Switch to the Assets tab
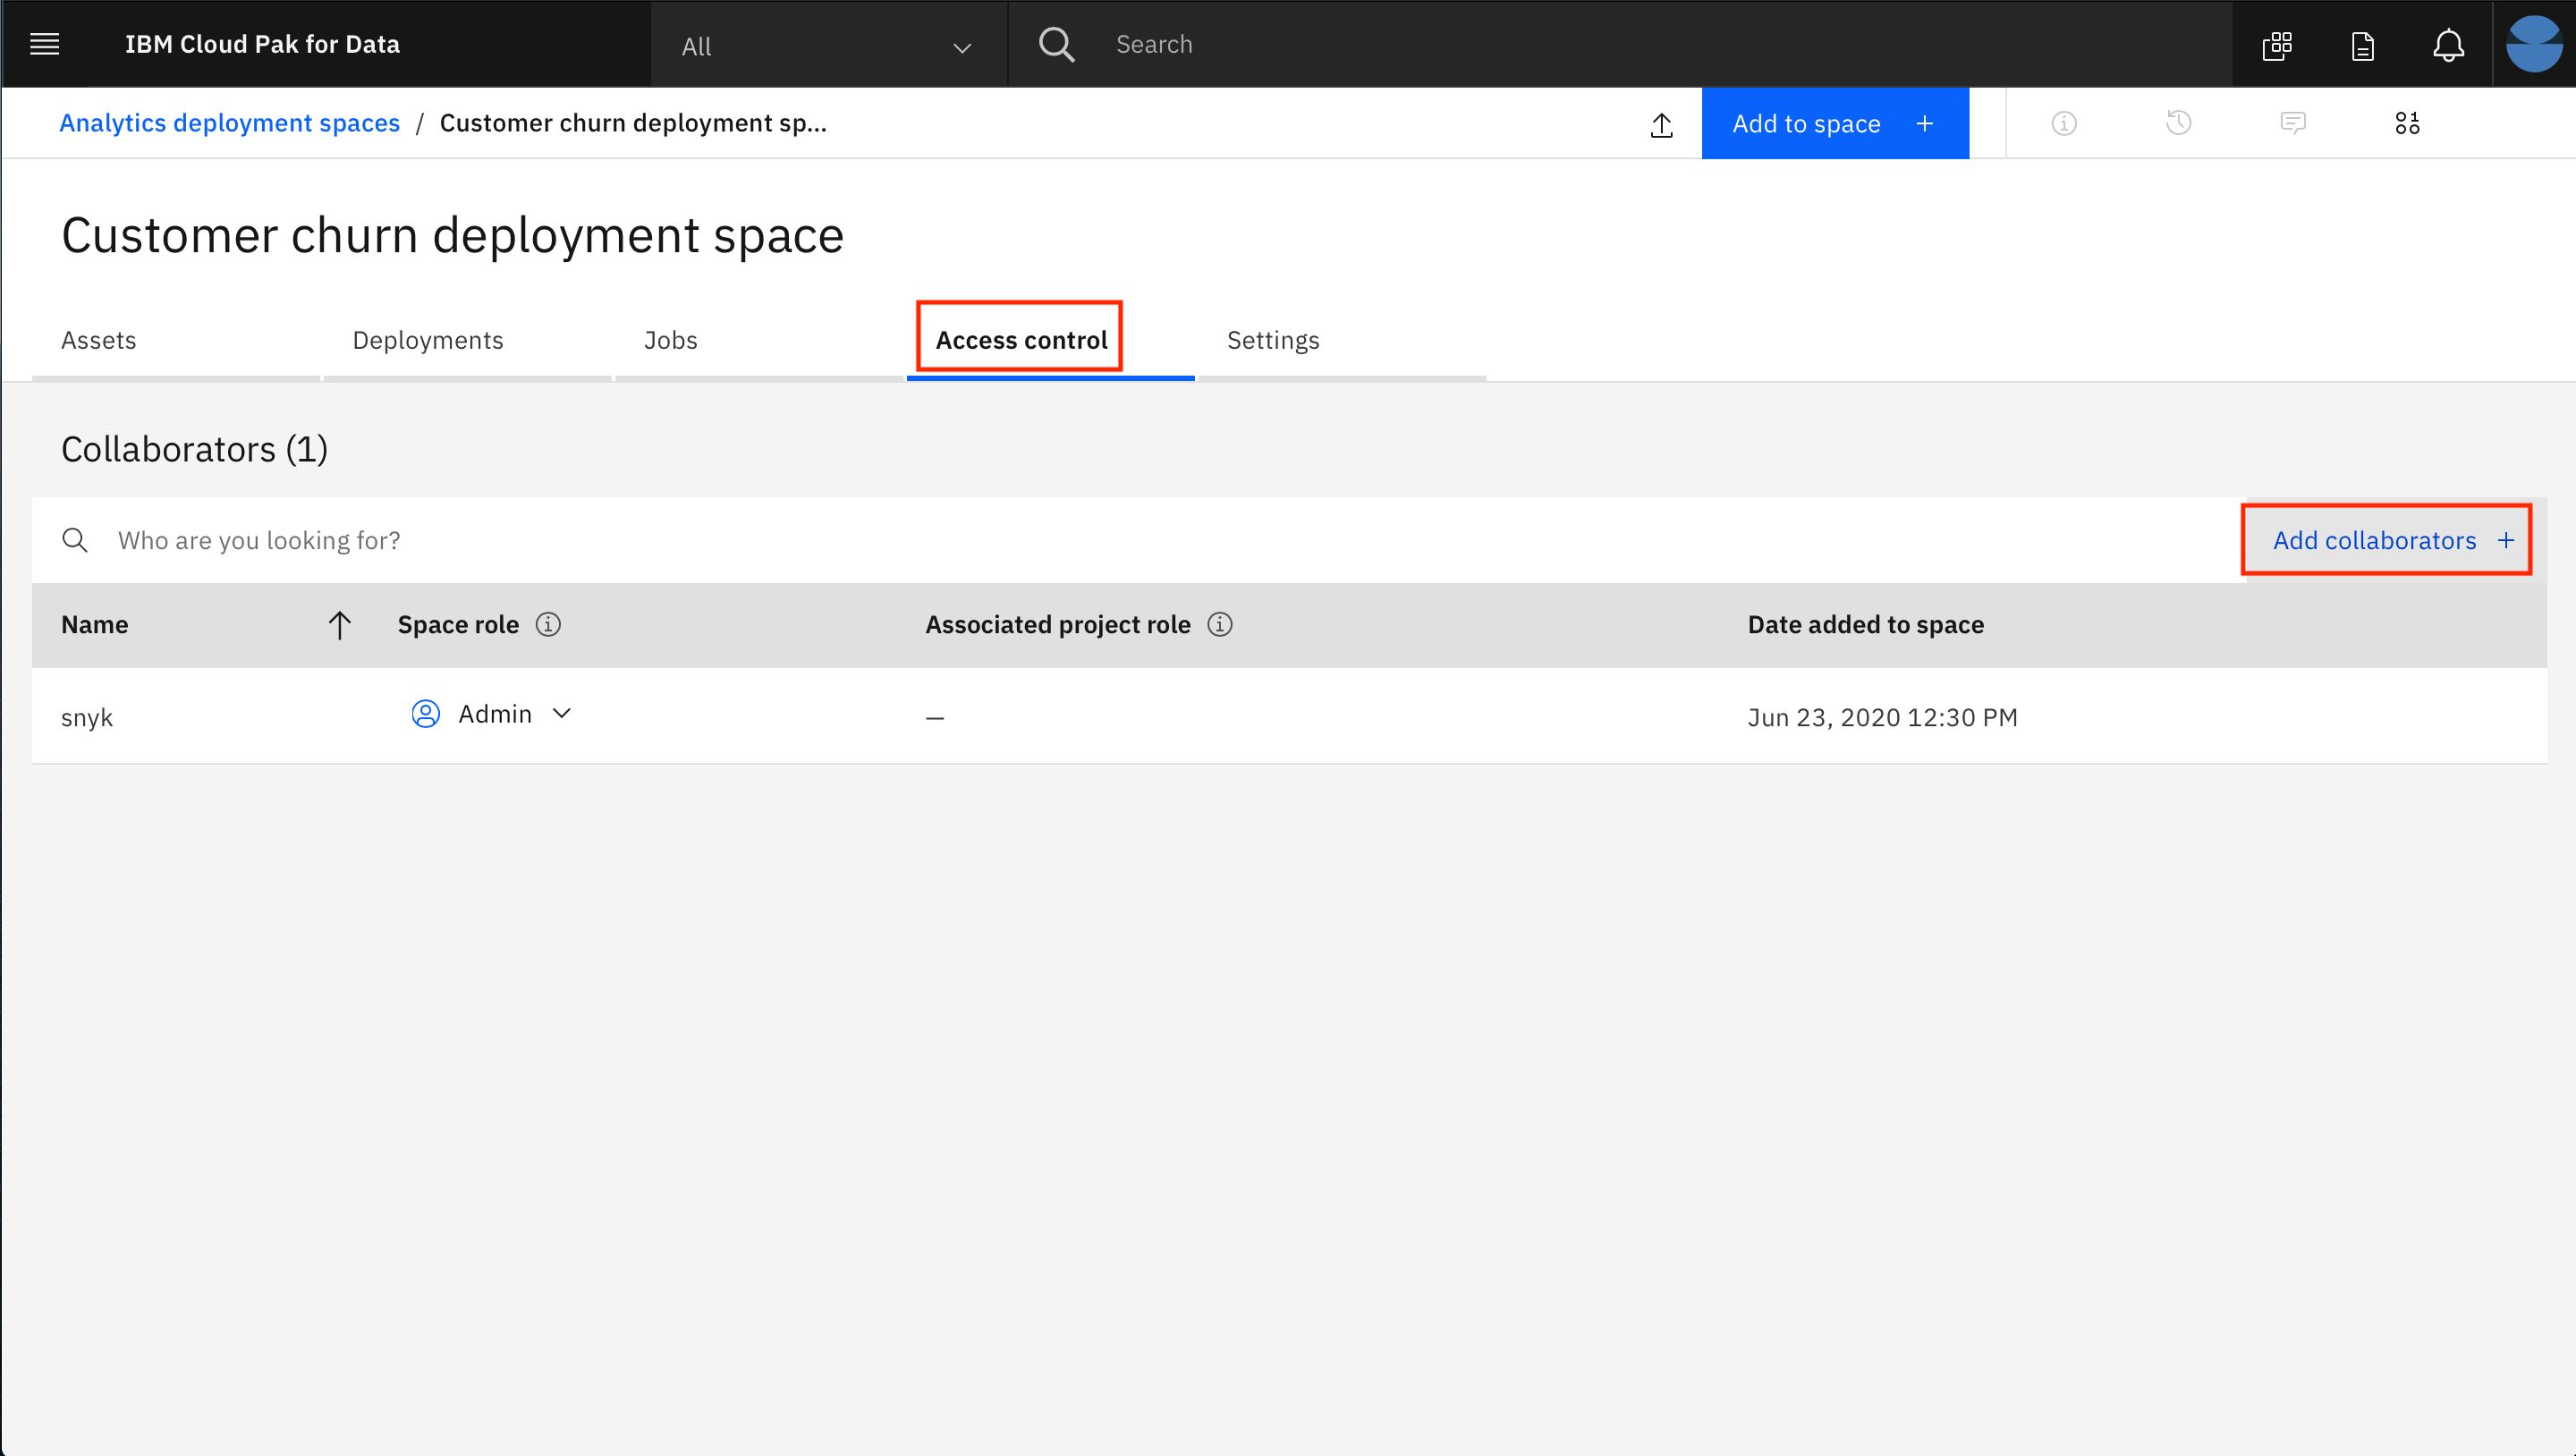2576x1456 pixels. click(97, 340)
